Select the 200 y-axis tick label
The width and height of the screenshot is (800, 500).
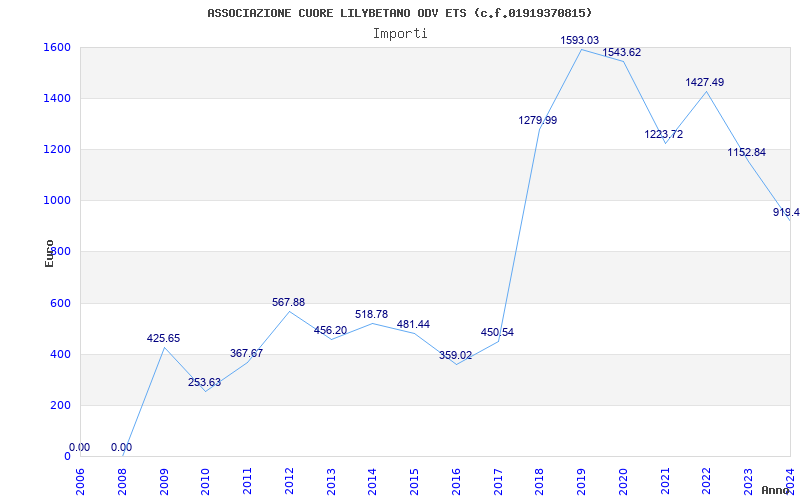[60, 405]
